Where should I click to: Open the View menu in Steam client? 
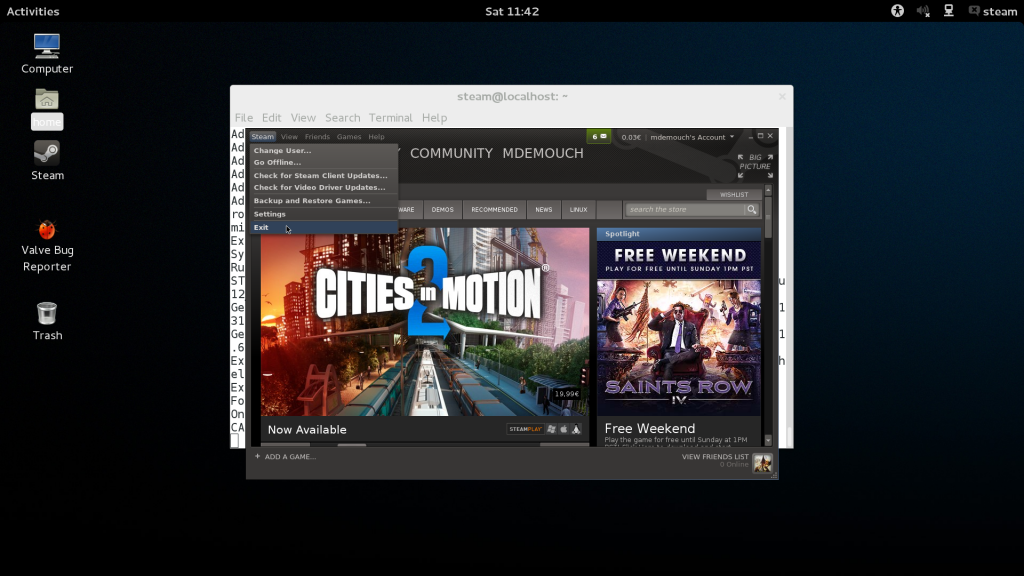[289, 136]
